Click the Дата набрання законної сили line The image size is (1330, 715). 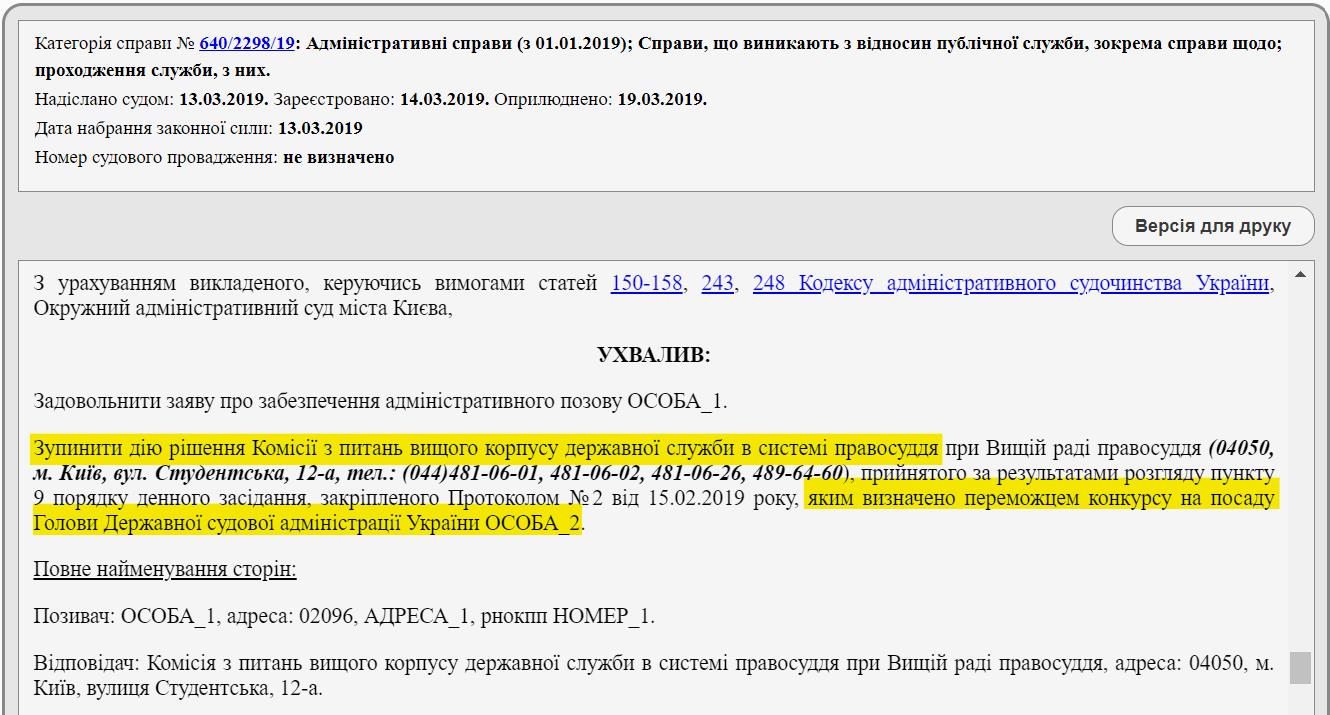(x=198, y=128)
